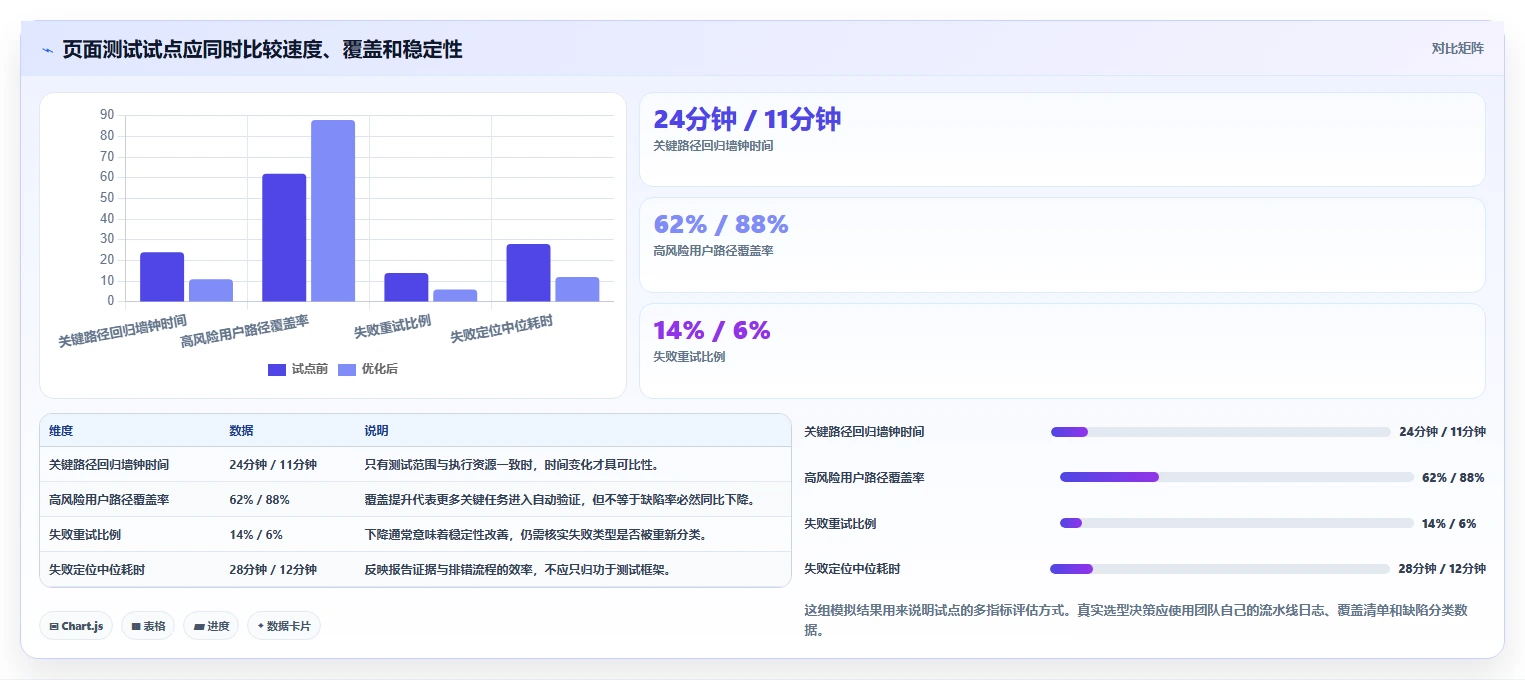Image resolution: width=1525 pixels, height=680 pixels.
Task: Select 失败定位中位耗时 cell in the table
Action: point(97,570)
